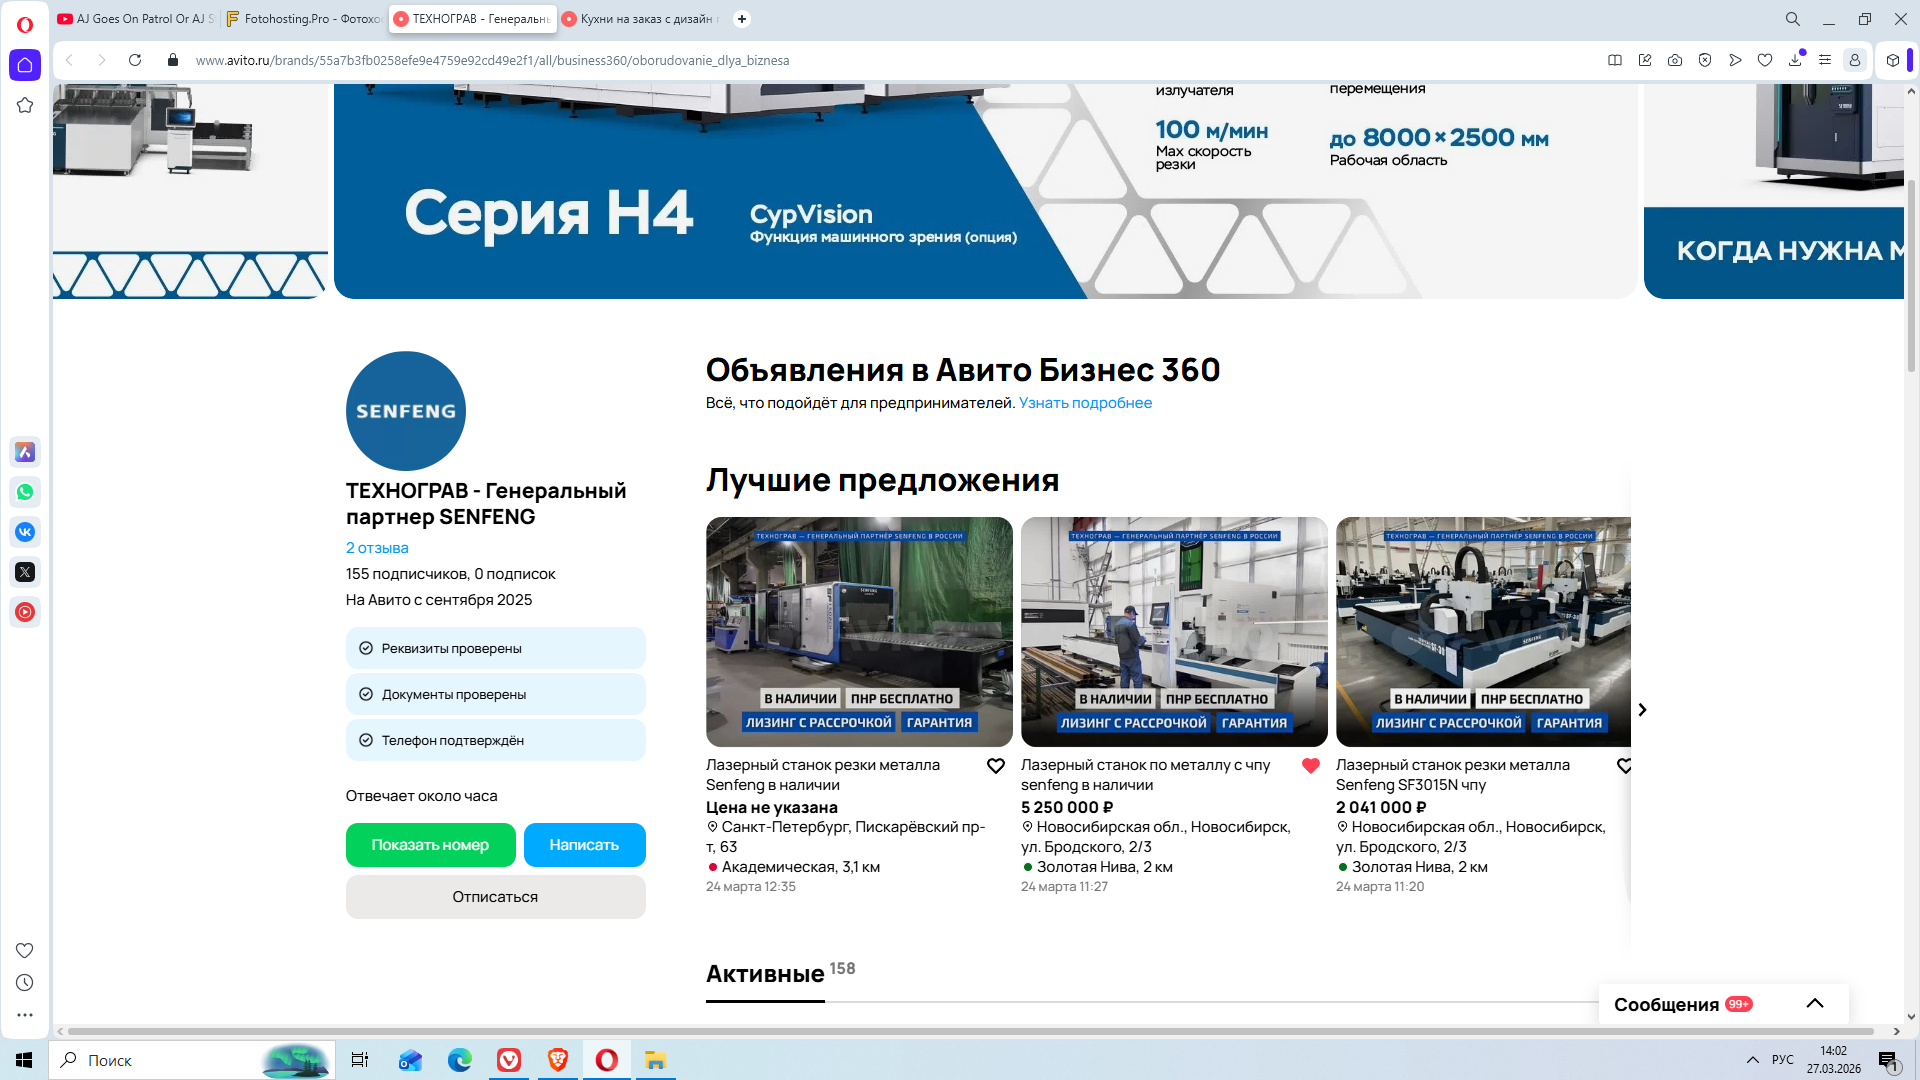Viewport: 1920px width, 1080px height.
Task: Open WhatsApp in Opera sidebar
Action: pos(25,492)
